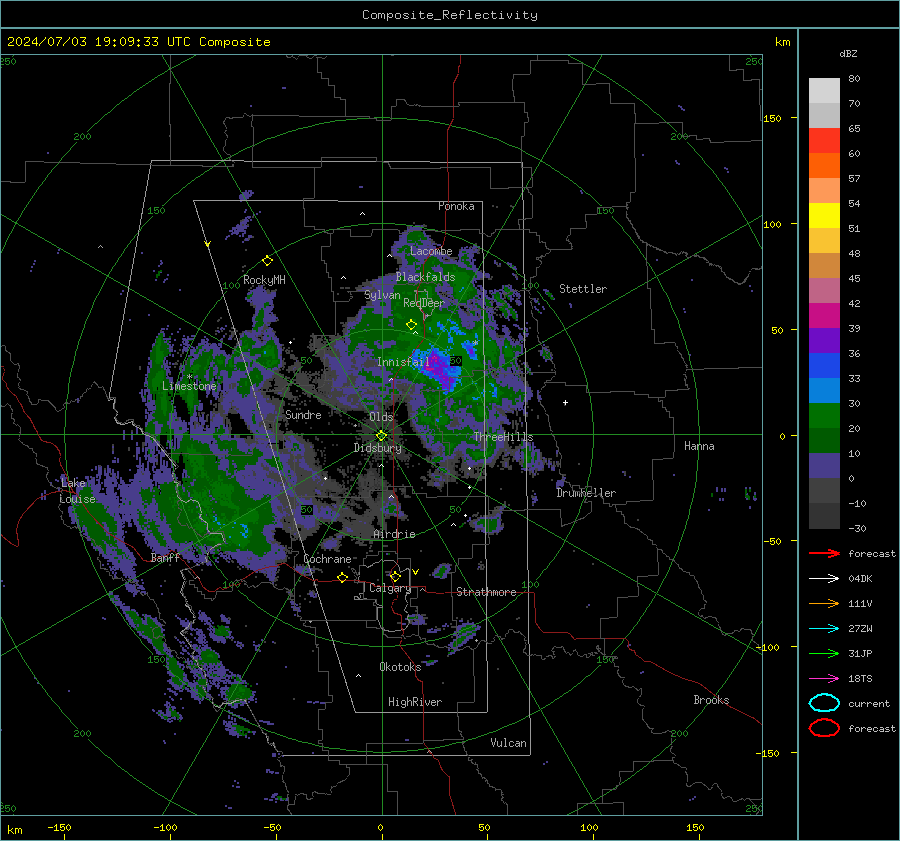The width and height of the screenshot is (900, 841).
Task: Click the HighRiver city label
Action: click(415, 702)
